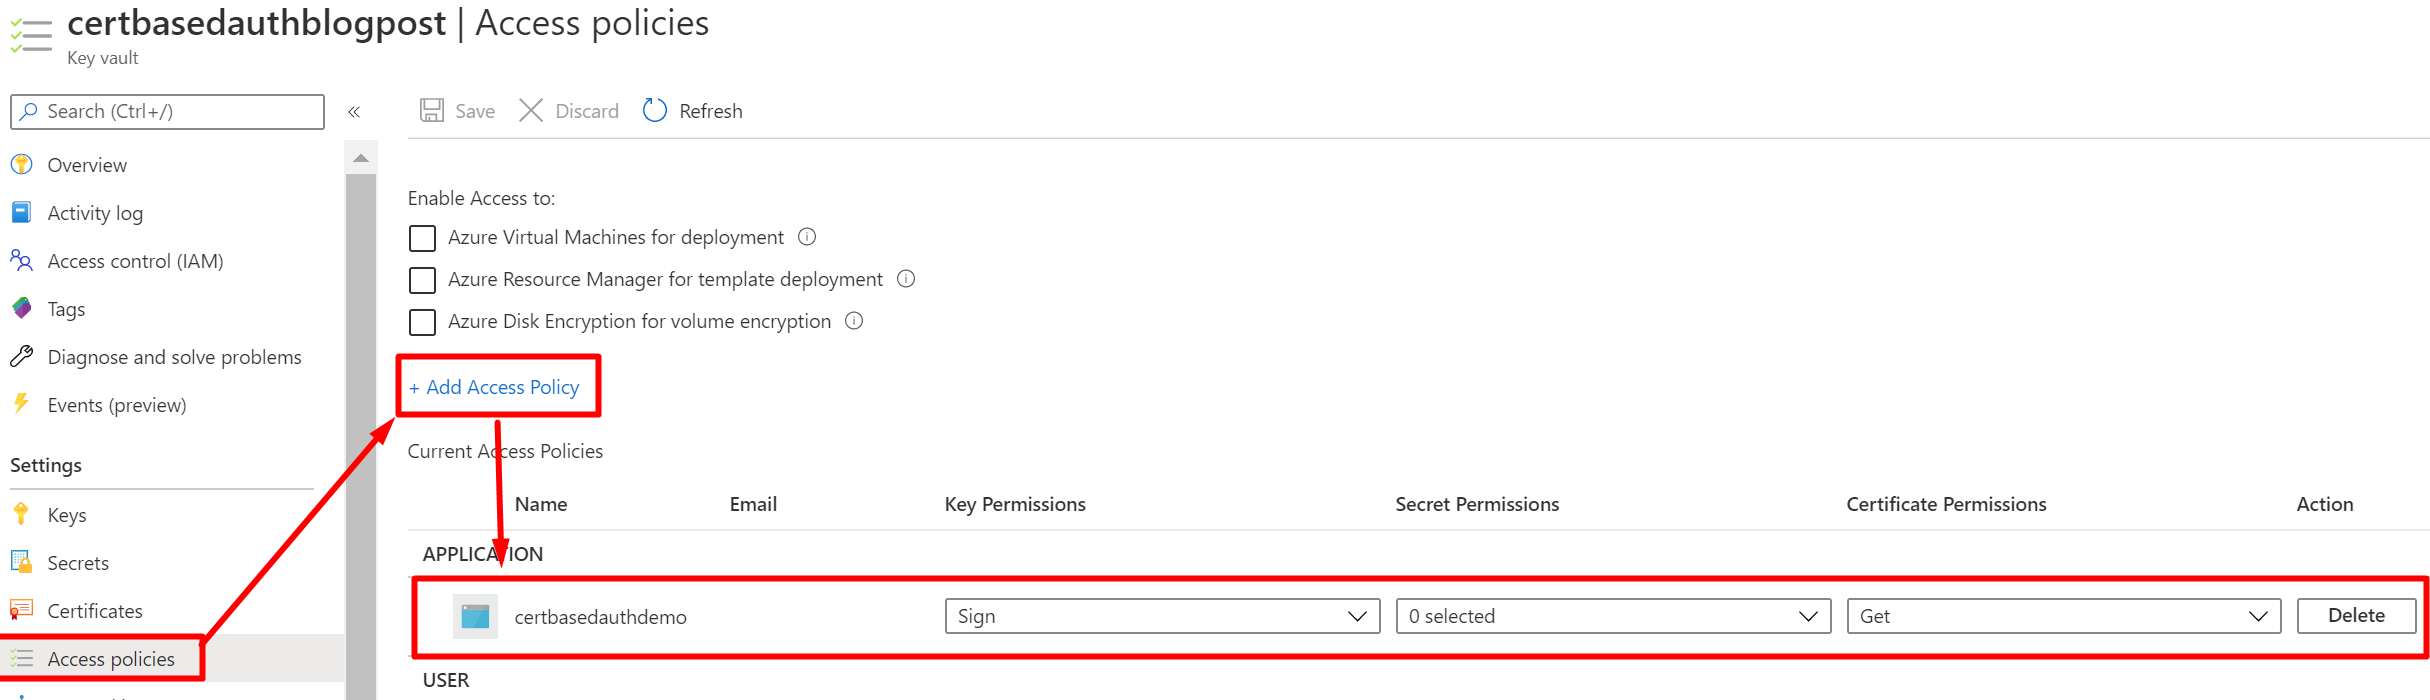Click the Certificates ribbon icon
Screen dimensions: 2430x700
pyautogui.click(x=22, y=610)
